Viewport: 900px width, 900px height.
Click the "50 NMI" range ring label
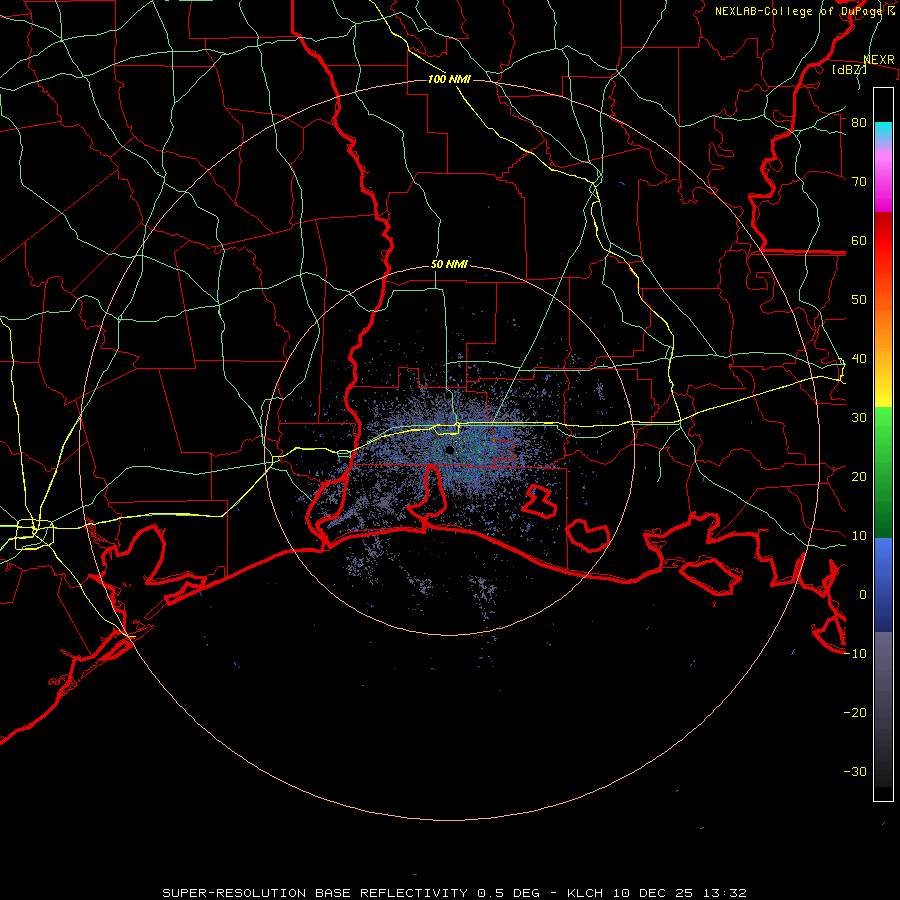449,265
